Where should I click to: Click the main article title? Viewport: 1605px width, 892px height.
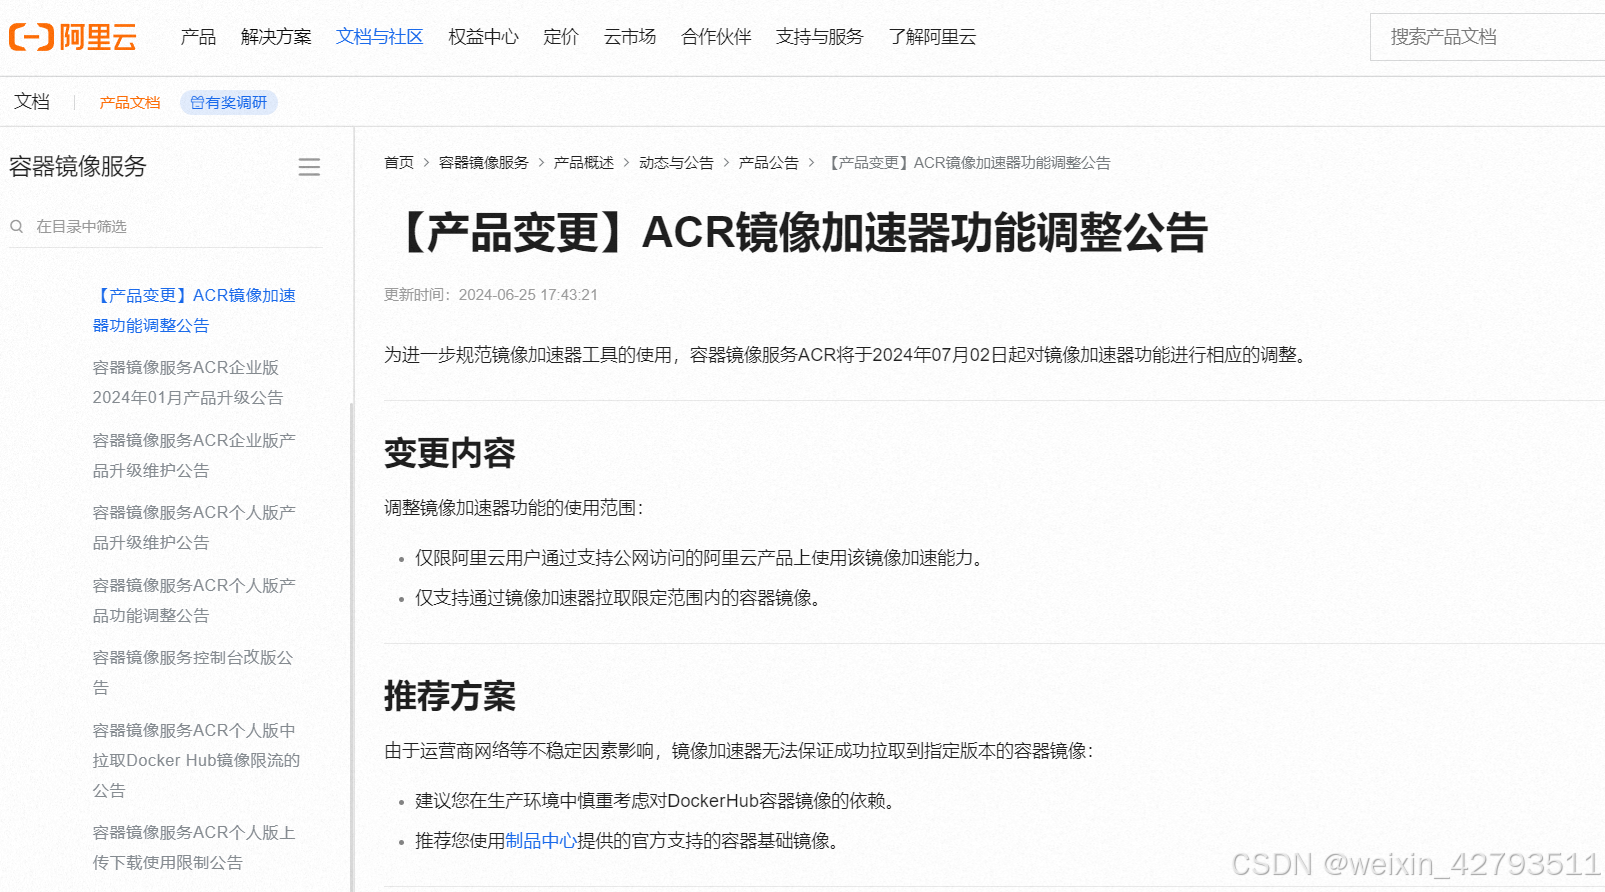(797, 232)
